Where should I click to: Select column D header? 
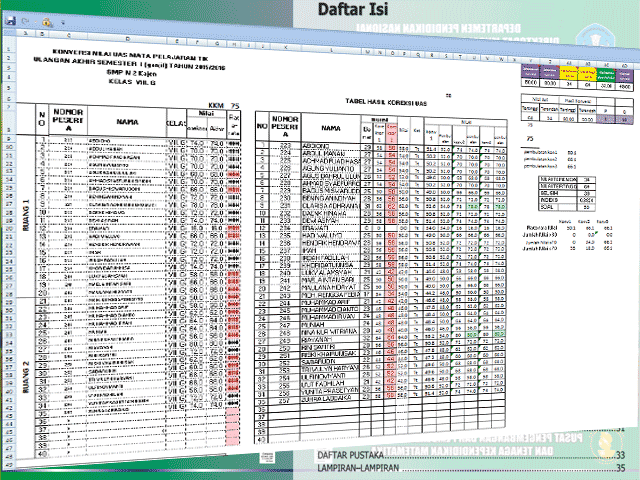128,39
